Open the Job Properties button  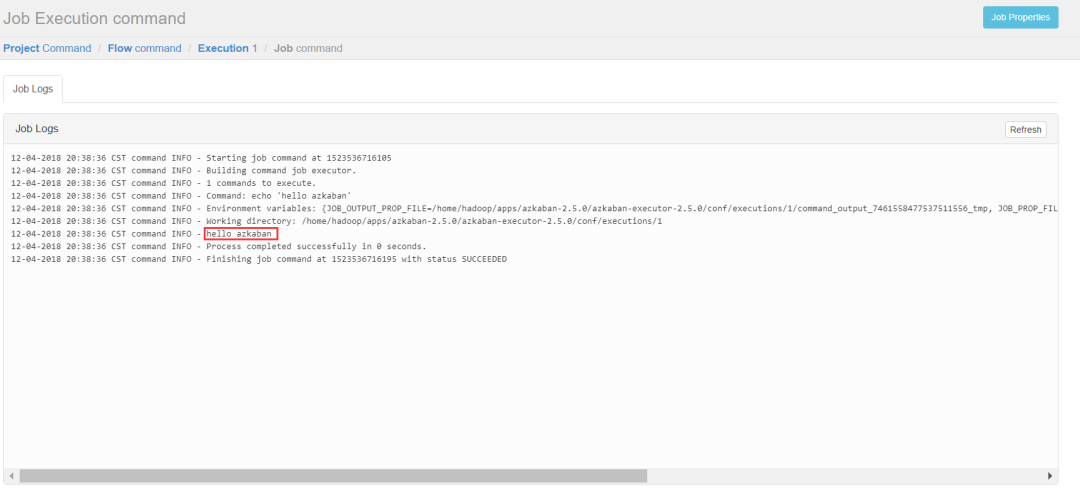[x=1020, y=17]
